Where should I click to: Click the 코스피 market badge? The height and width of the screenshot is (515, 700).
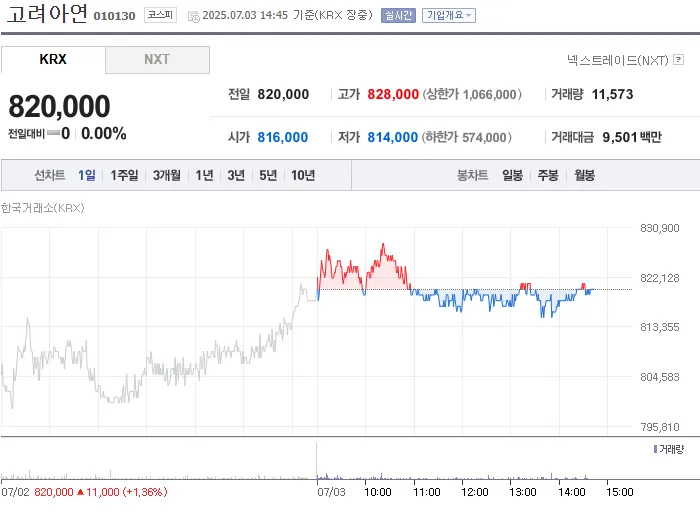click(160, 15)
